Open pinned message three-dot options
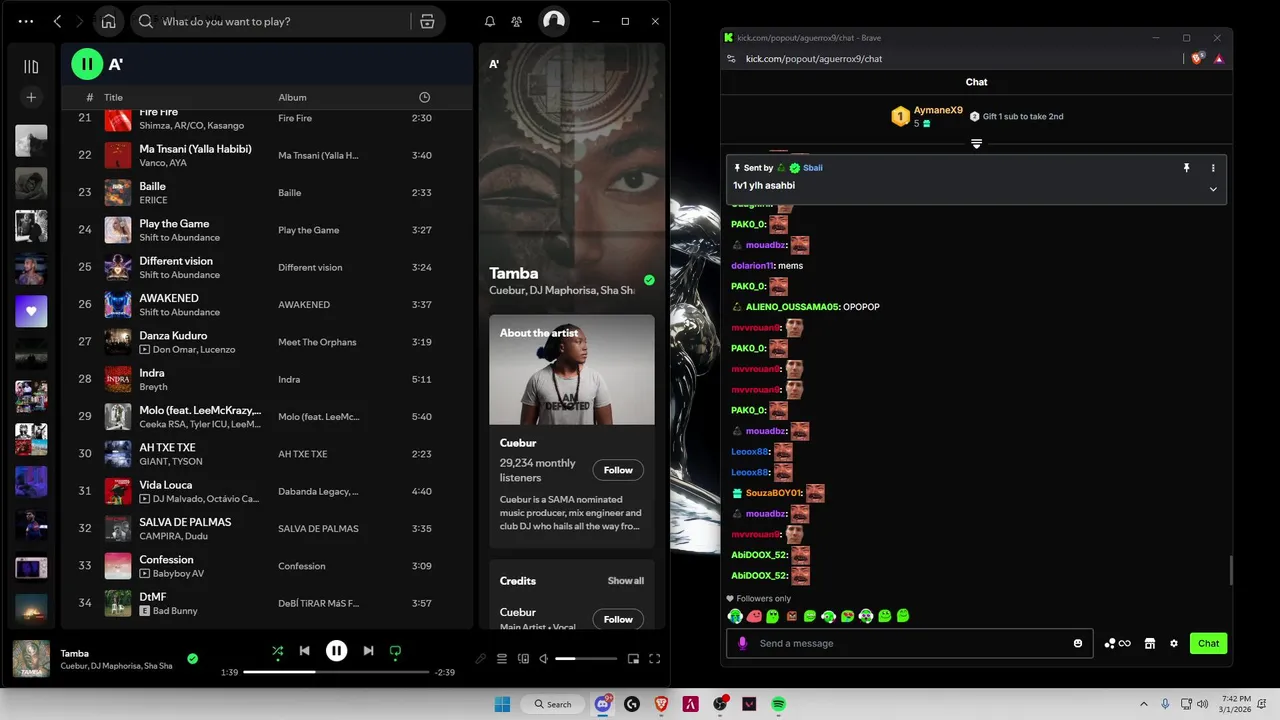 pos(1213,168)
